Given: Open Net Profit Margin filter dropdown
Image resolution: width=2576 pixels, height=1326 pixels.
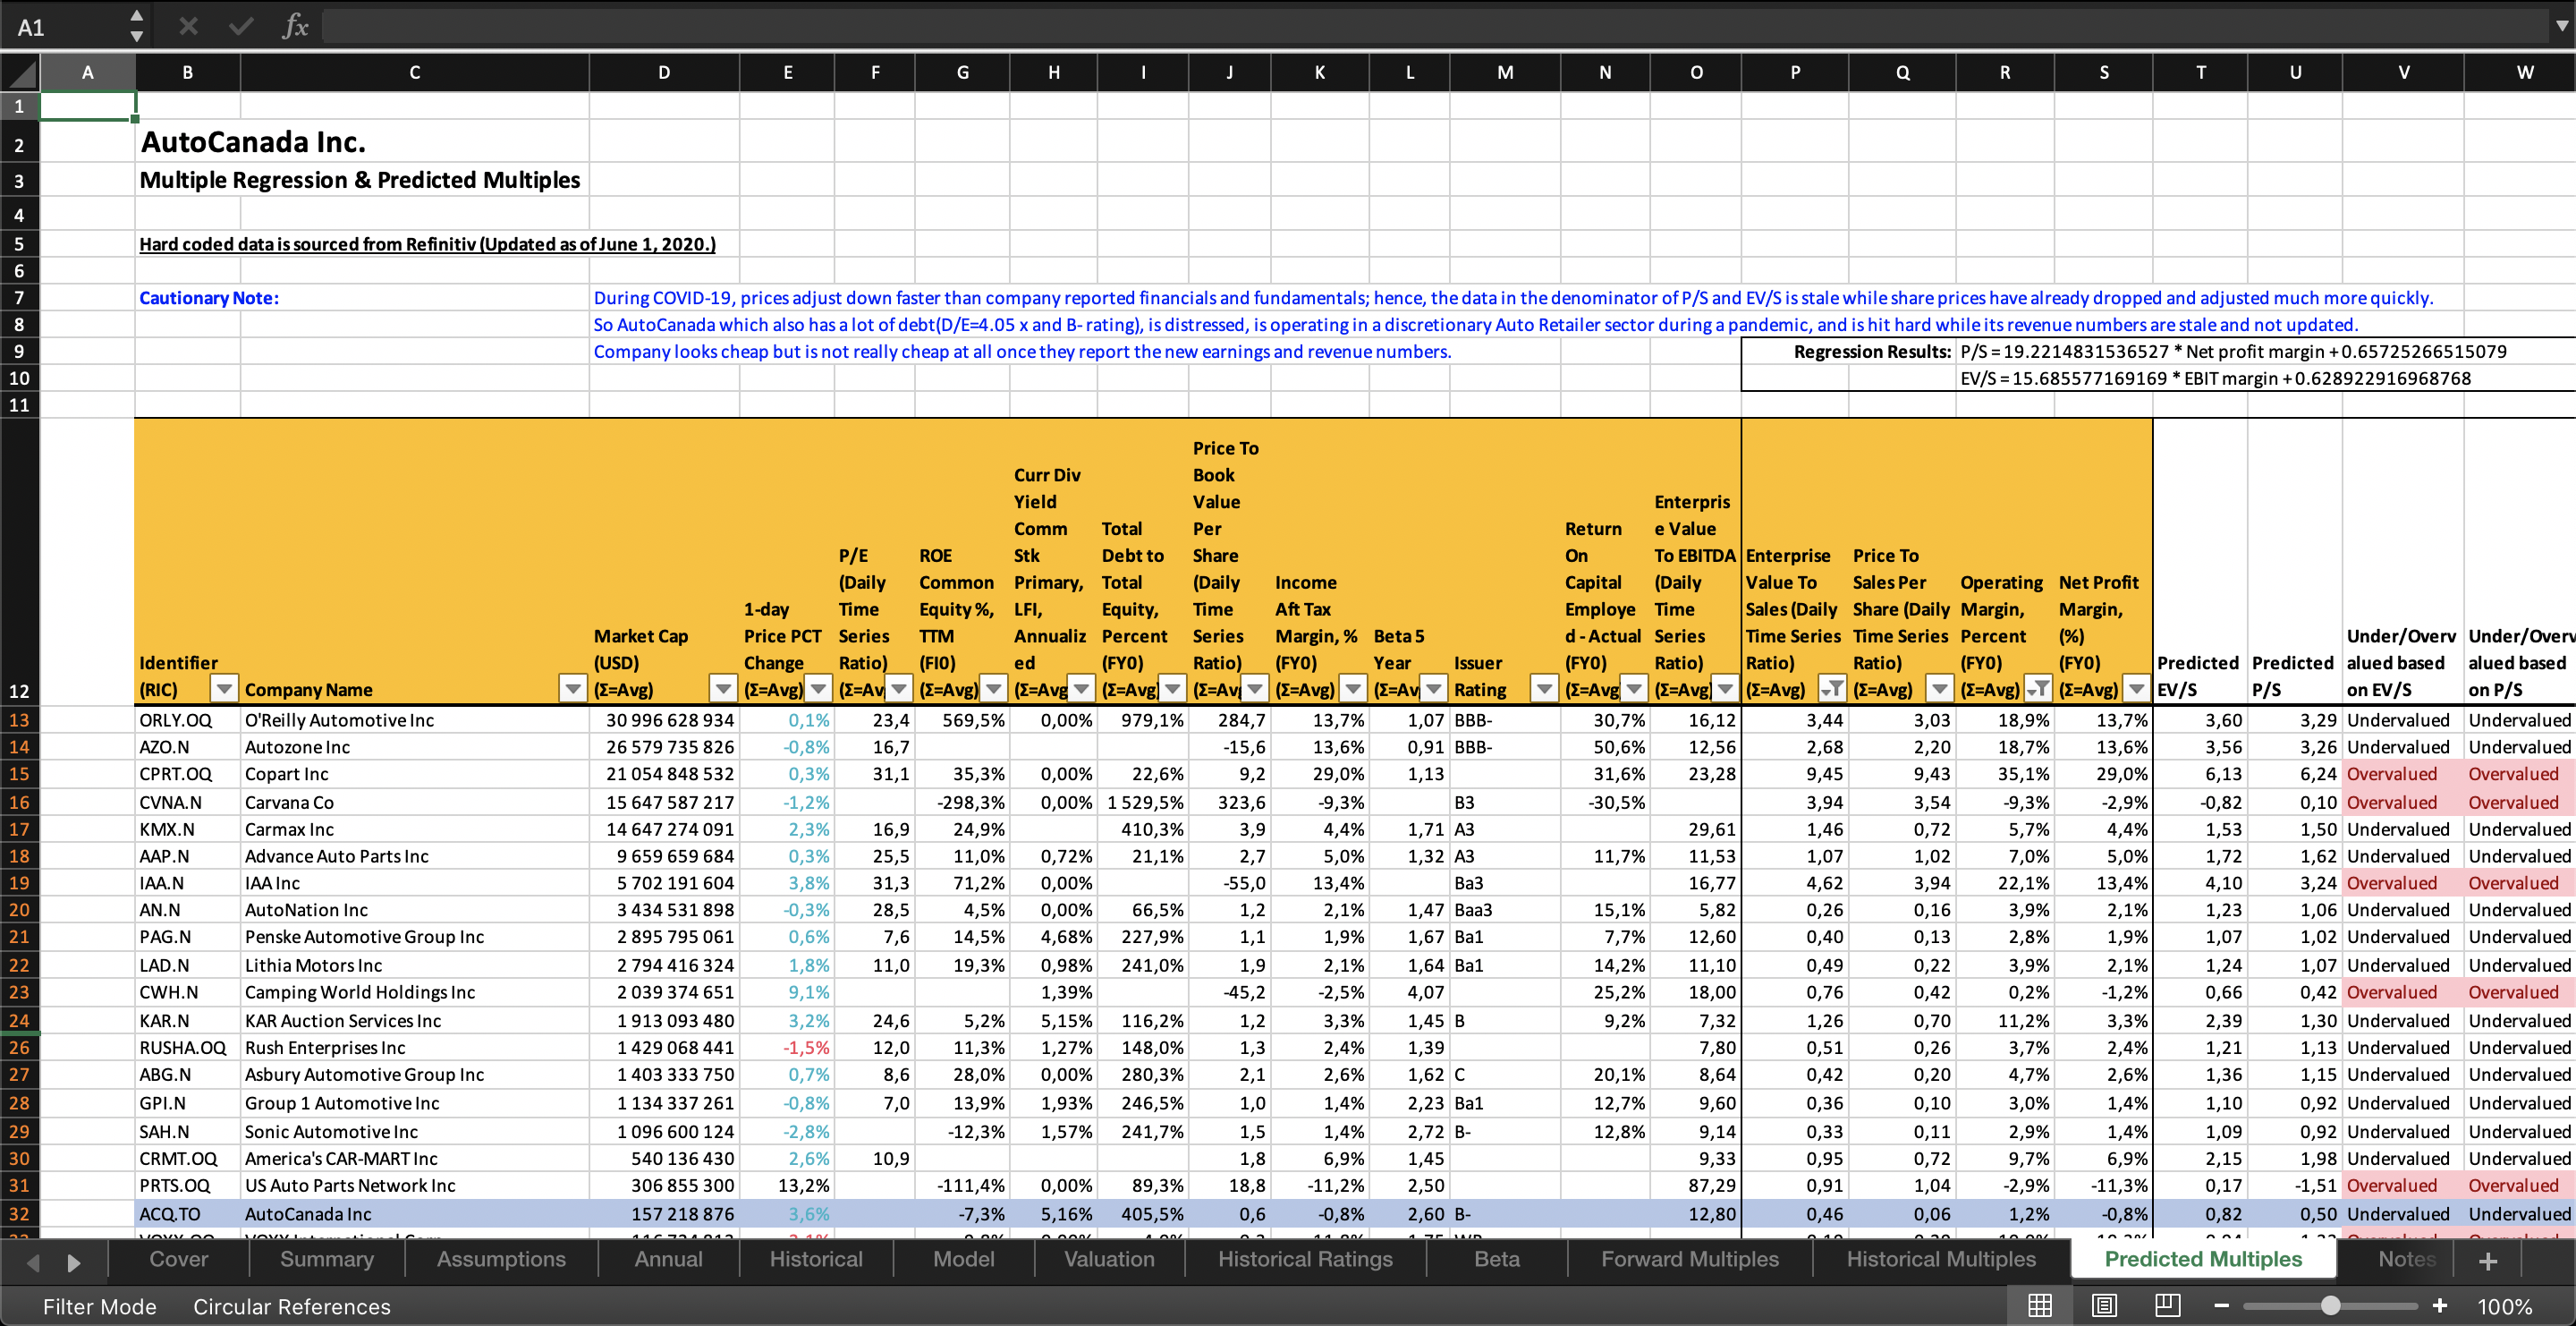Looking at the screenshot, I should click(2136, 688).
